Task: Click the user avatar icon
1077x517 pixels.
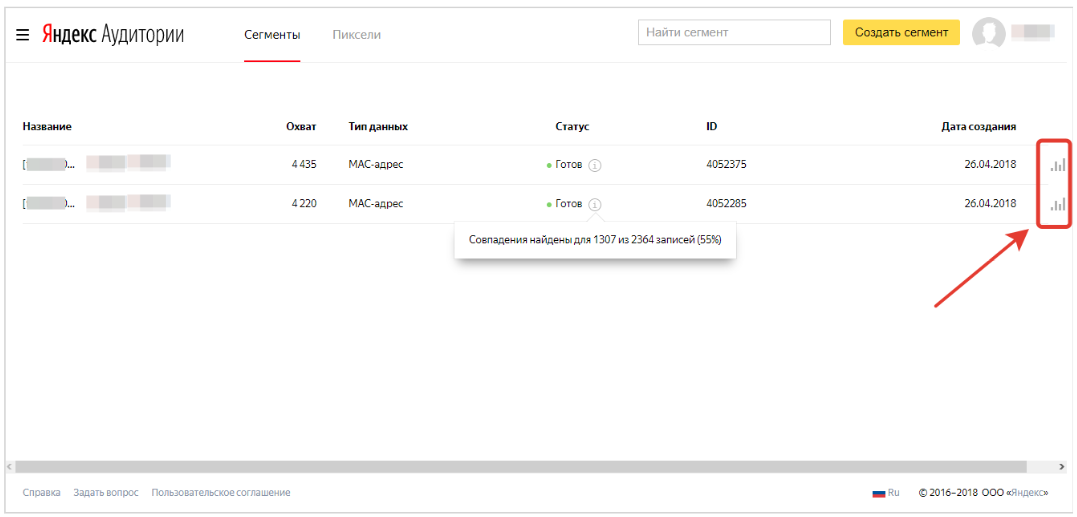Action: point(988,34)
